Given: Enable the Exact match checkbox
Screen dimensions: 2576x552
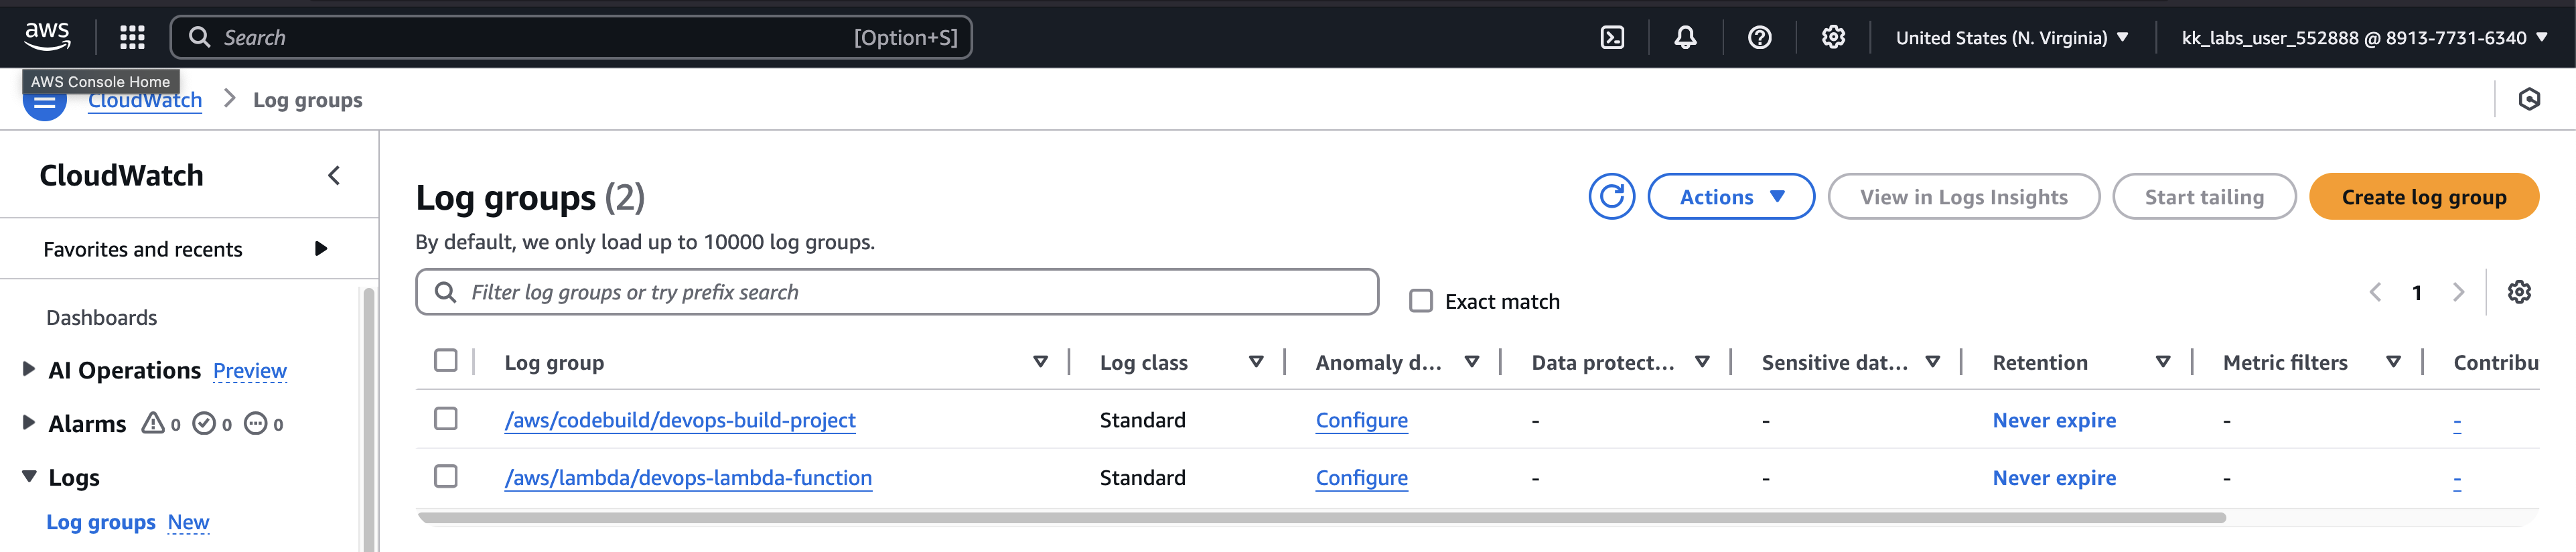Looking at the screenshot, I should coord(1420,301).
